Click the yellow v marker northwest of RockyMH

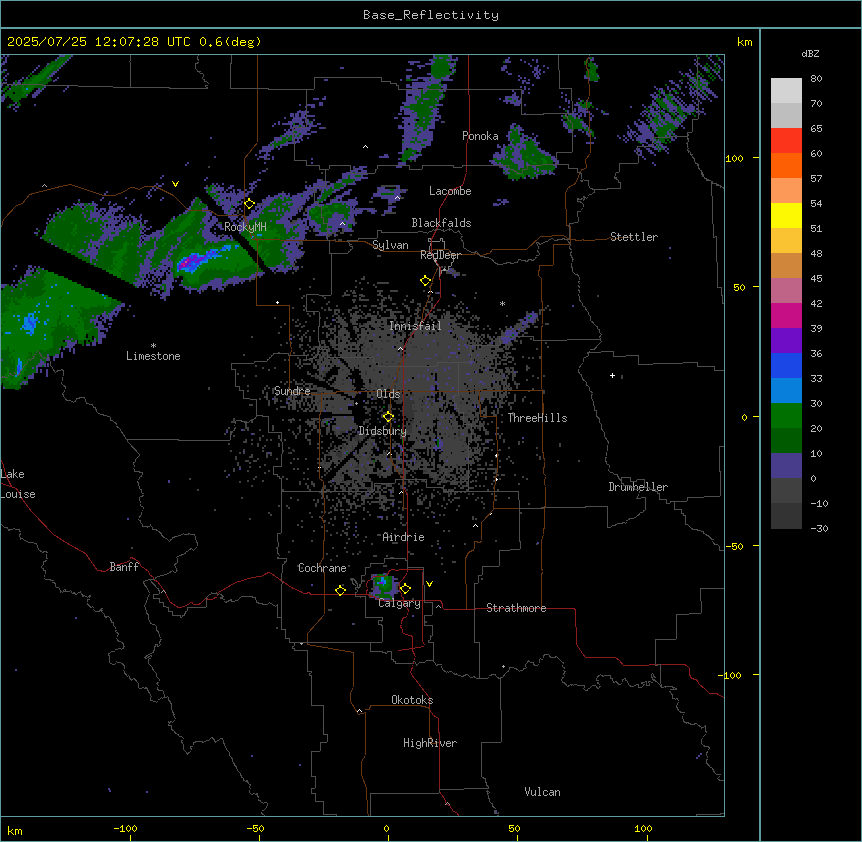click(x=175, y=184)
